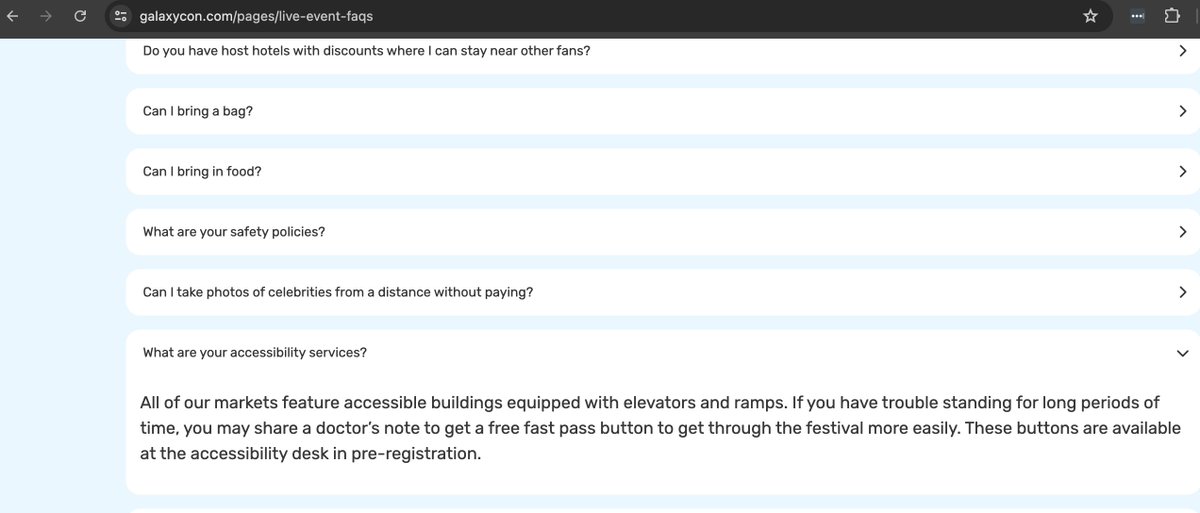Bookmark this page with the star icon
Viewport: 1200px width, 513px height.
click(1090, 16)
